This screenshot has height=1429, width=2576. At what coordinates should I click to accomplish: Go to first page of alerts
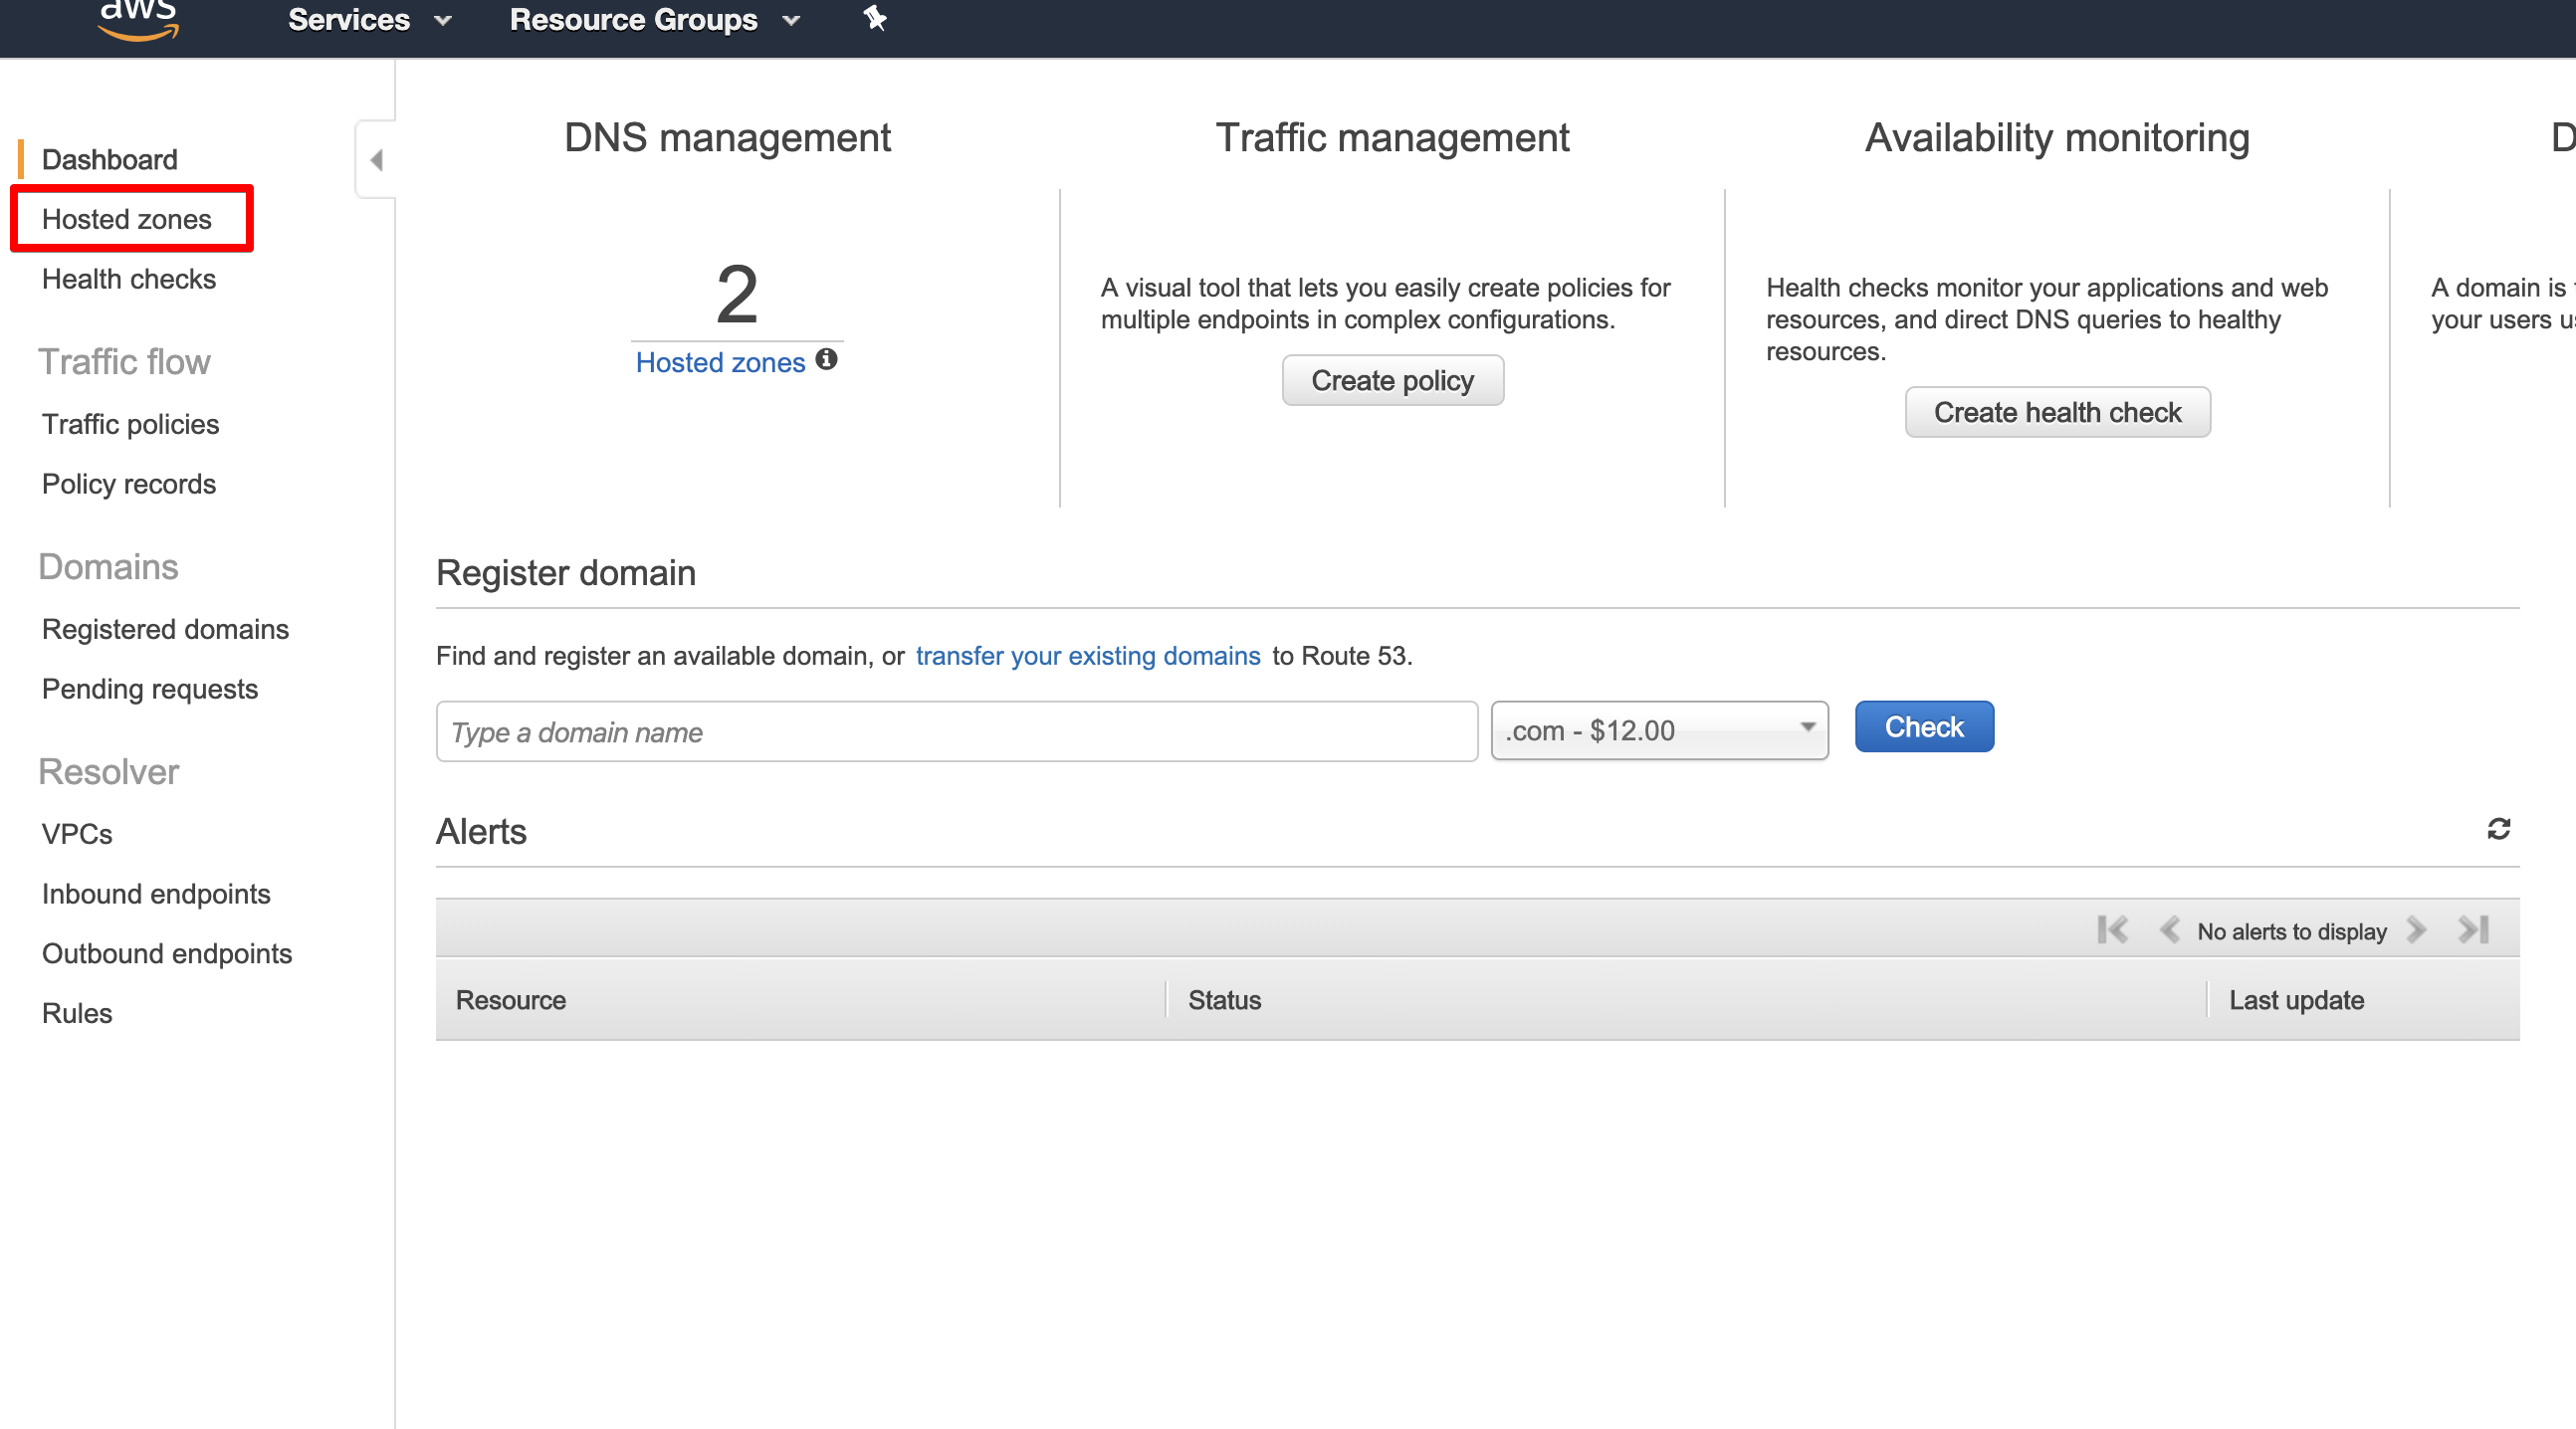coord(2112,930)
